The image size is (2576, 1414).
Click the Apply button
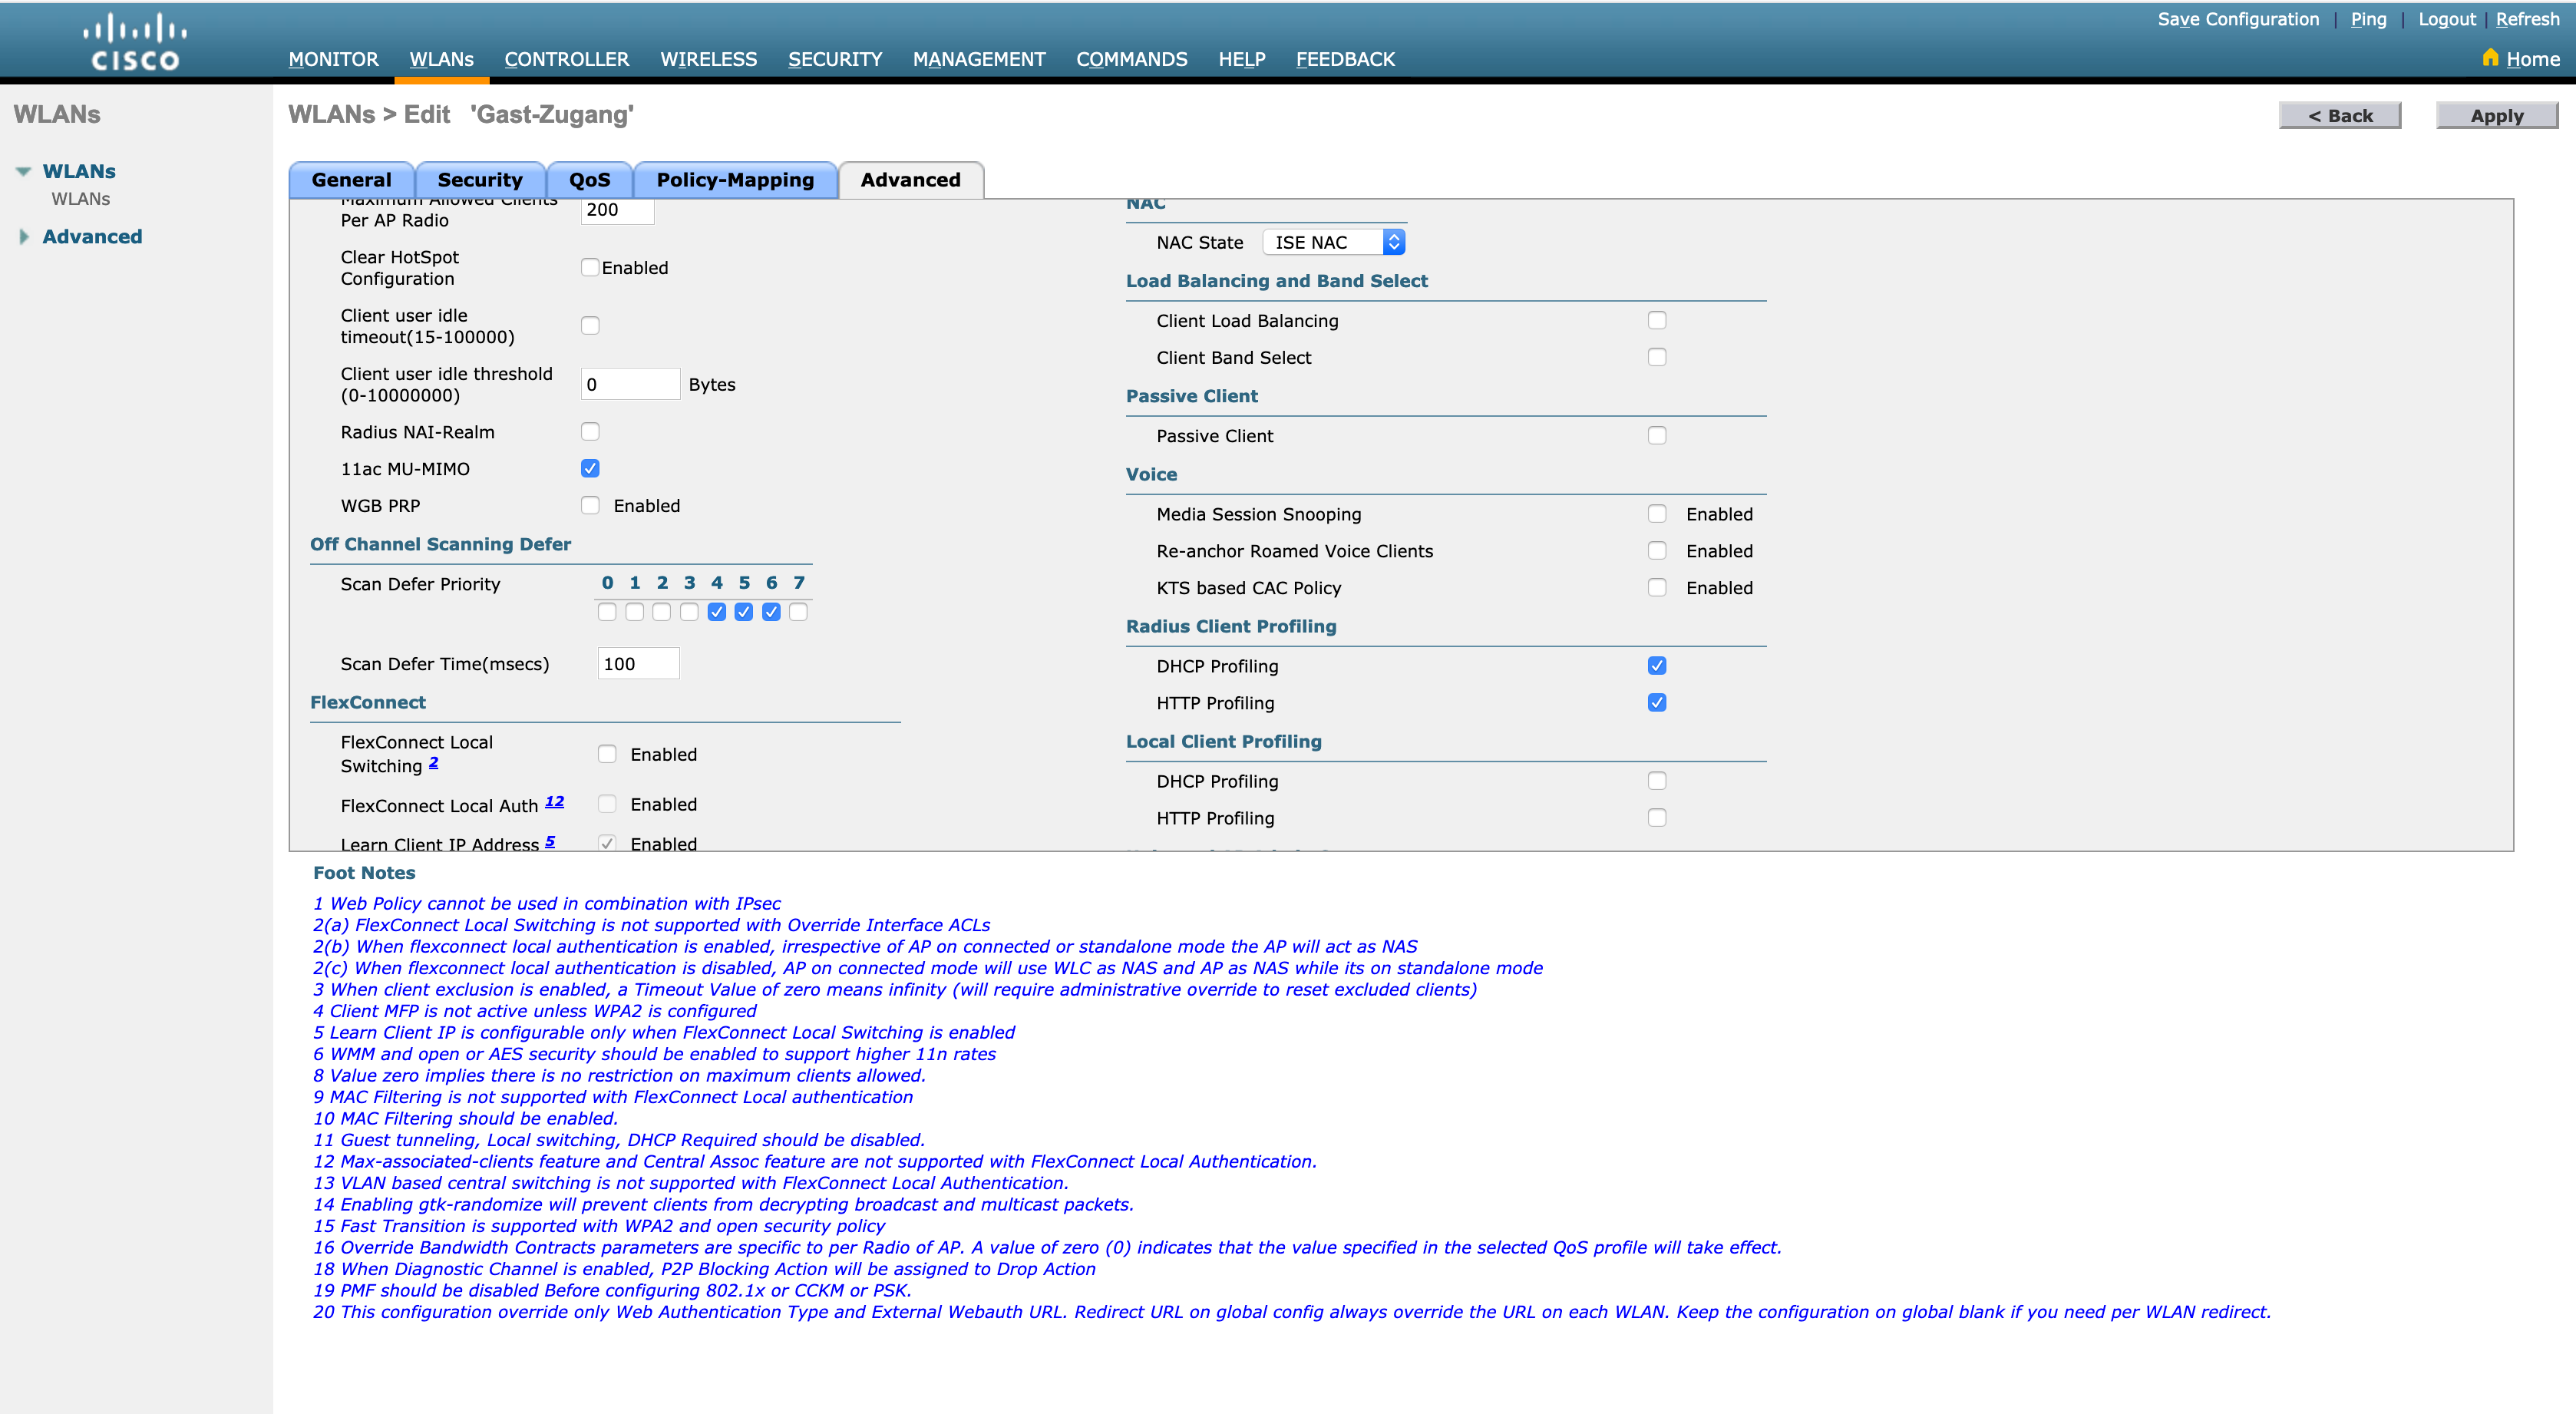click(x=2496, y=115)
